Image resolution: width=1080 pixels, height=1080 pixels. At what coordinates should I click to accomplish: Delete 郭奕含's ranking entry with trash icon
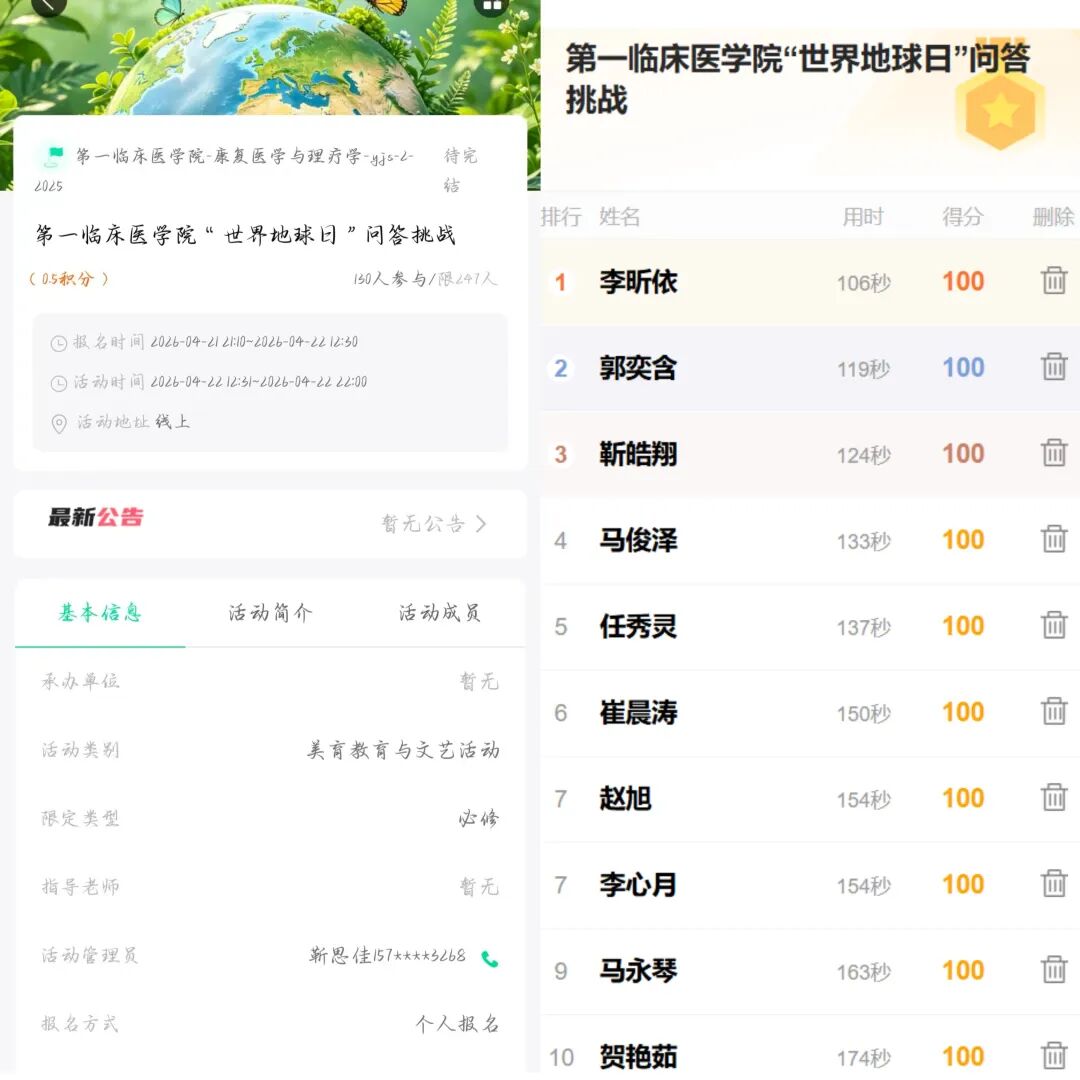(1054, 367)
